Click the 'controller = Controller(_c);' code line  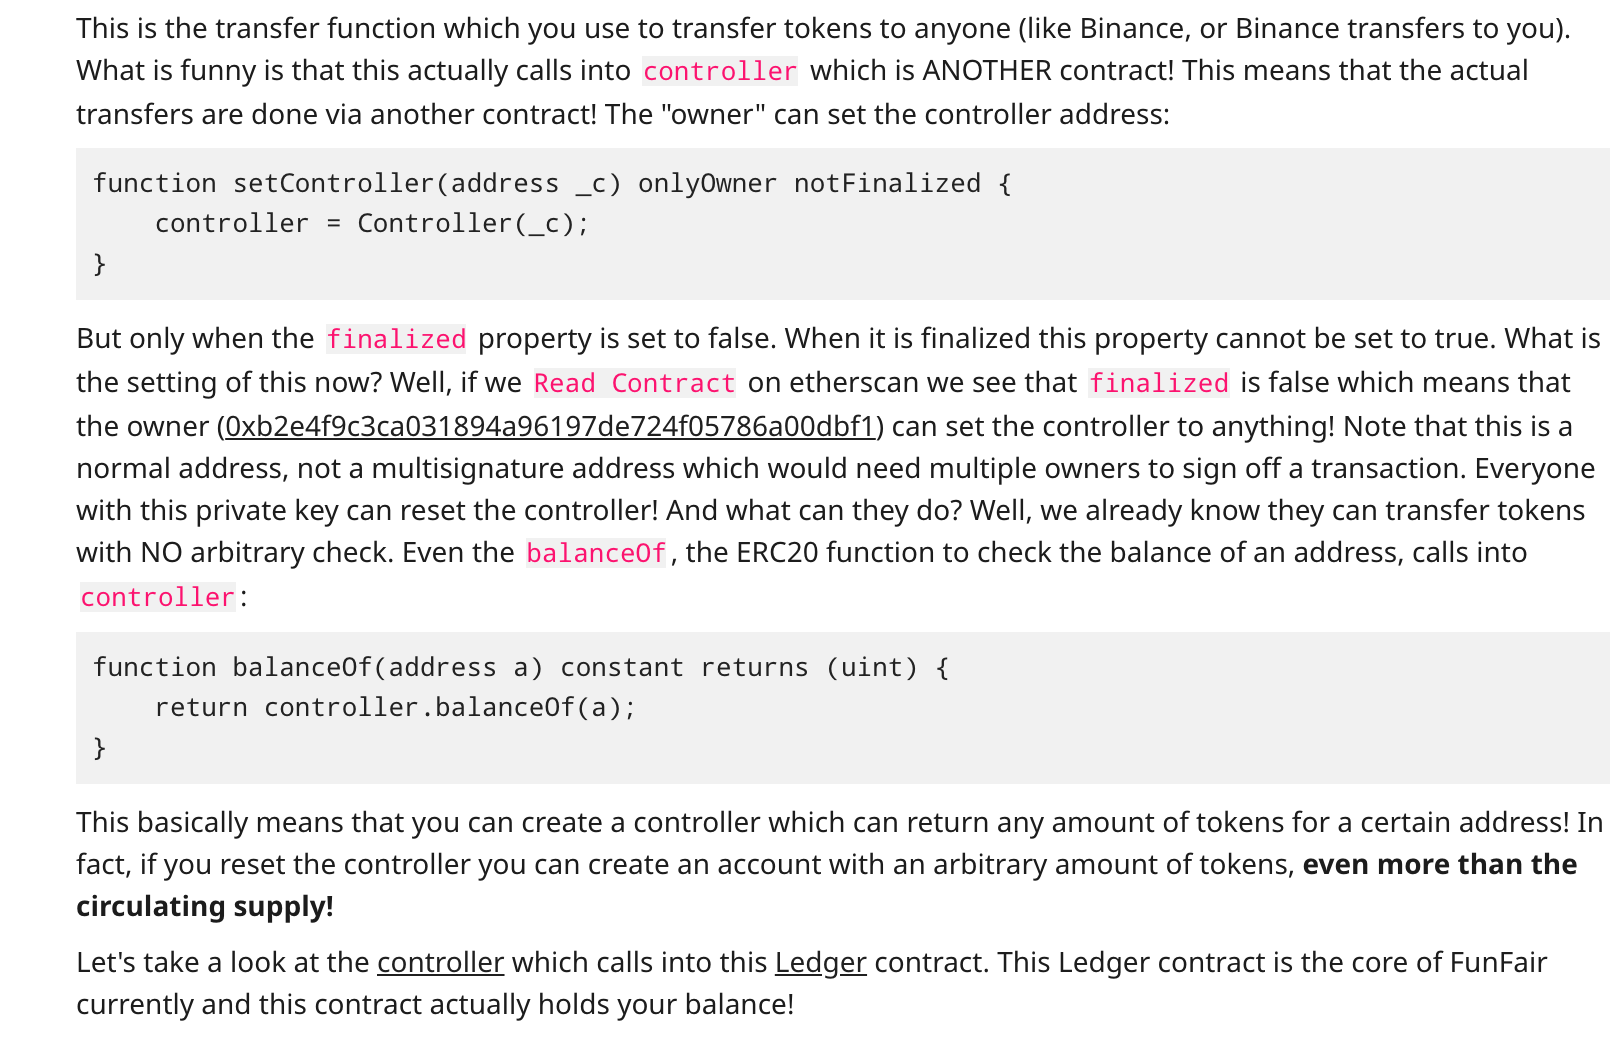372,224
